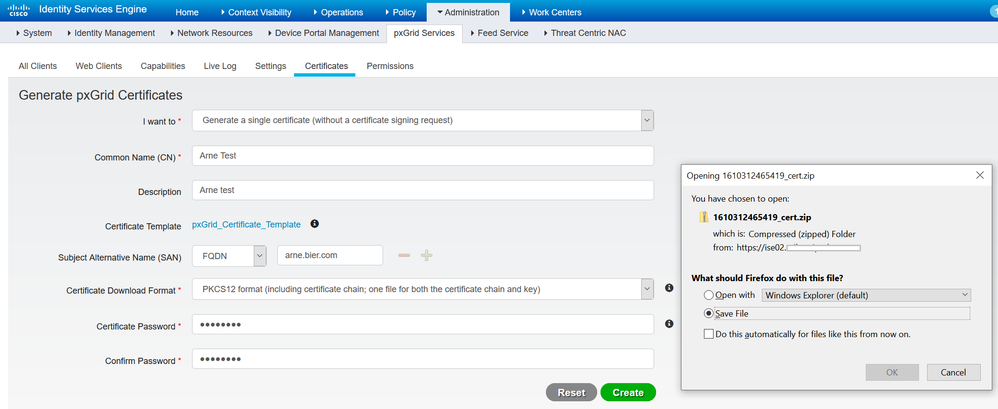998x409 pixels.
Task: Click the SAN value field arne.bier.com
Action: click(x=330, y=255)
